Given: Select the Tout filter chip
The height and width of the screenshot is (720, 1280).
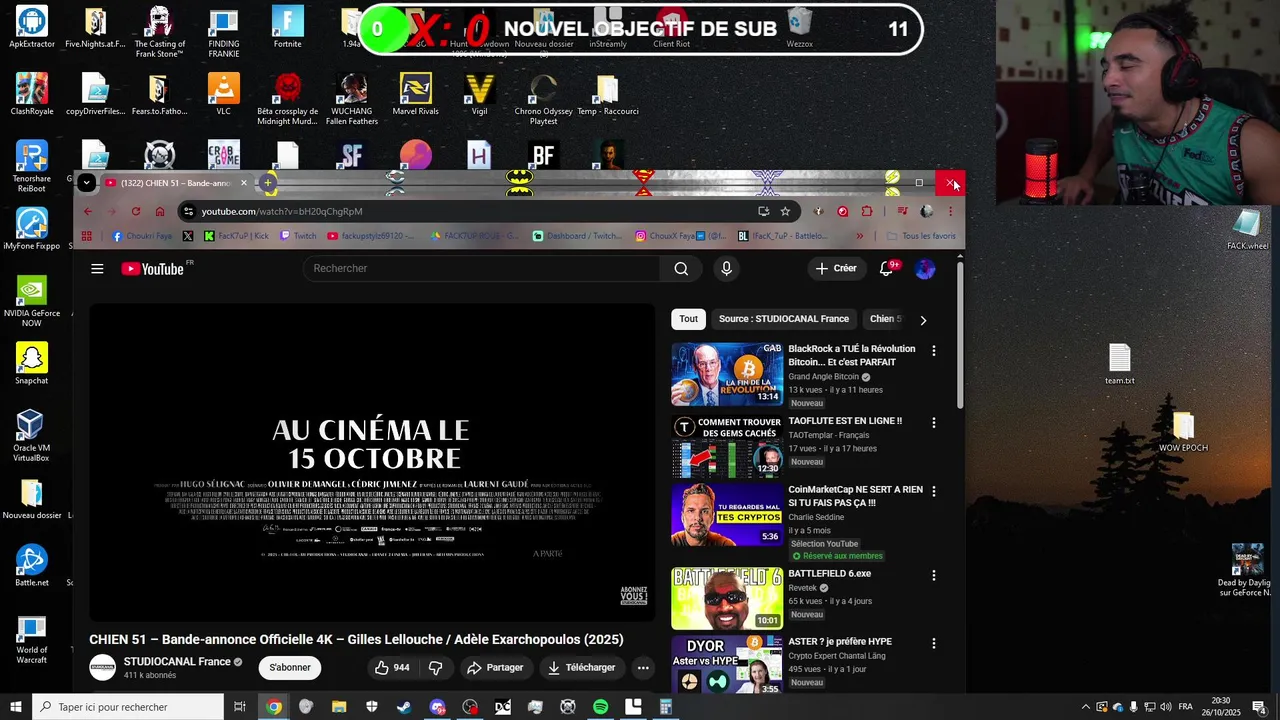Looking at the screenshot, I should (x=689, y=319).
